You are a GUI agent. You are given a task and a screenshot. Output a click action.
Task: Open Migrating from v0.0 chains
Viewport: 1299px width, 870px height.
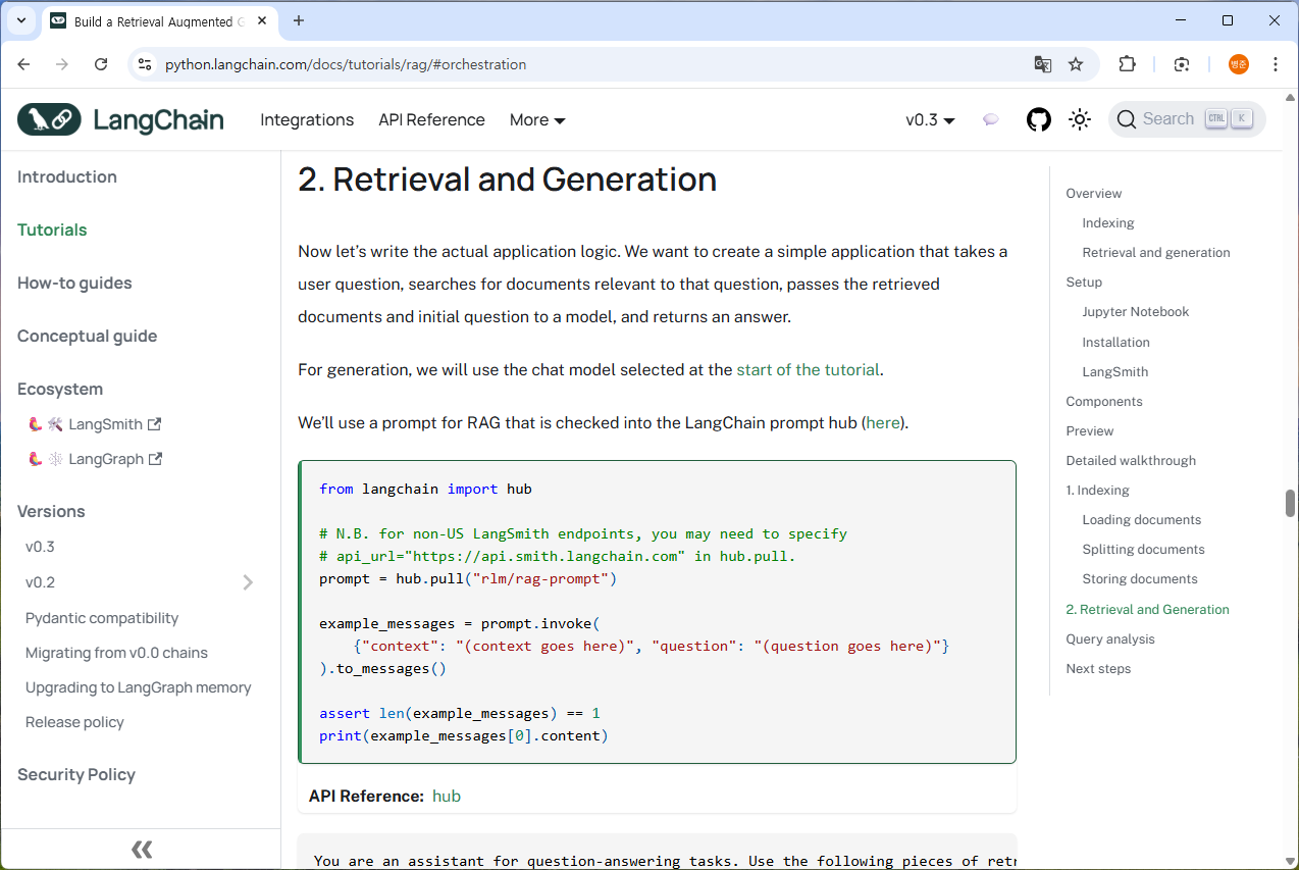[117, 653]
